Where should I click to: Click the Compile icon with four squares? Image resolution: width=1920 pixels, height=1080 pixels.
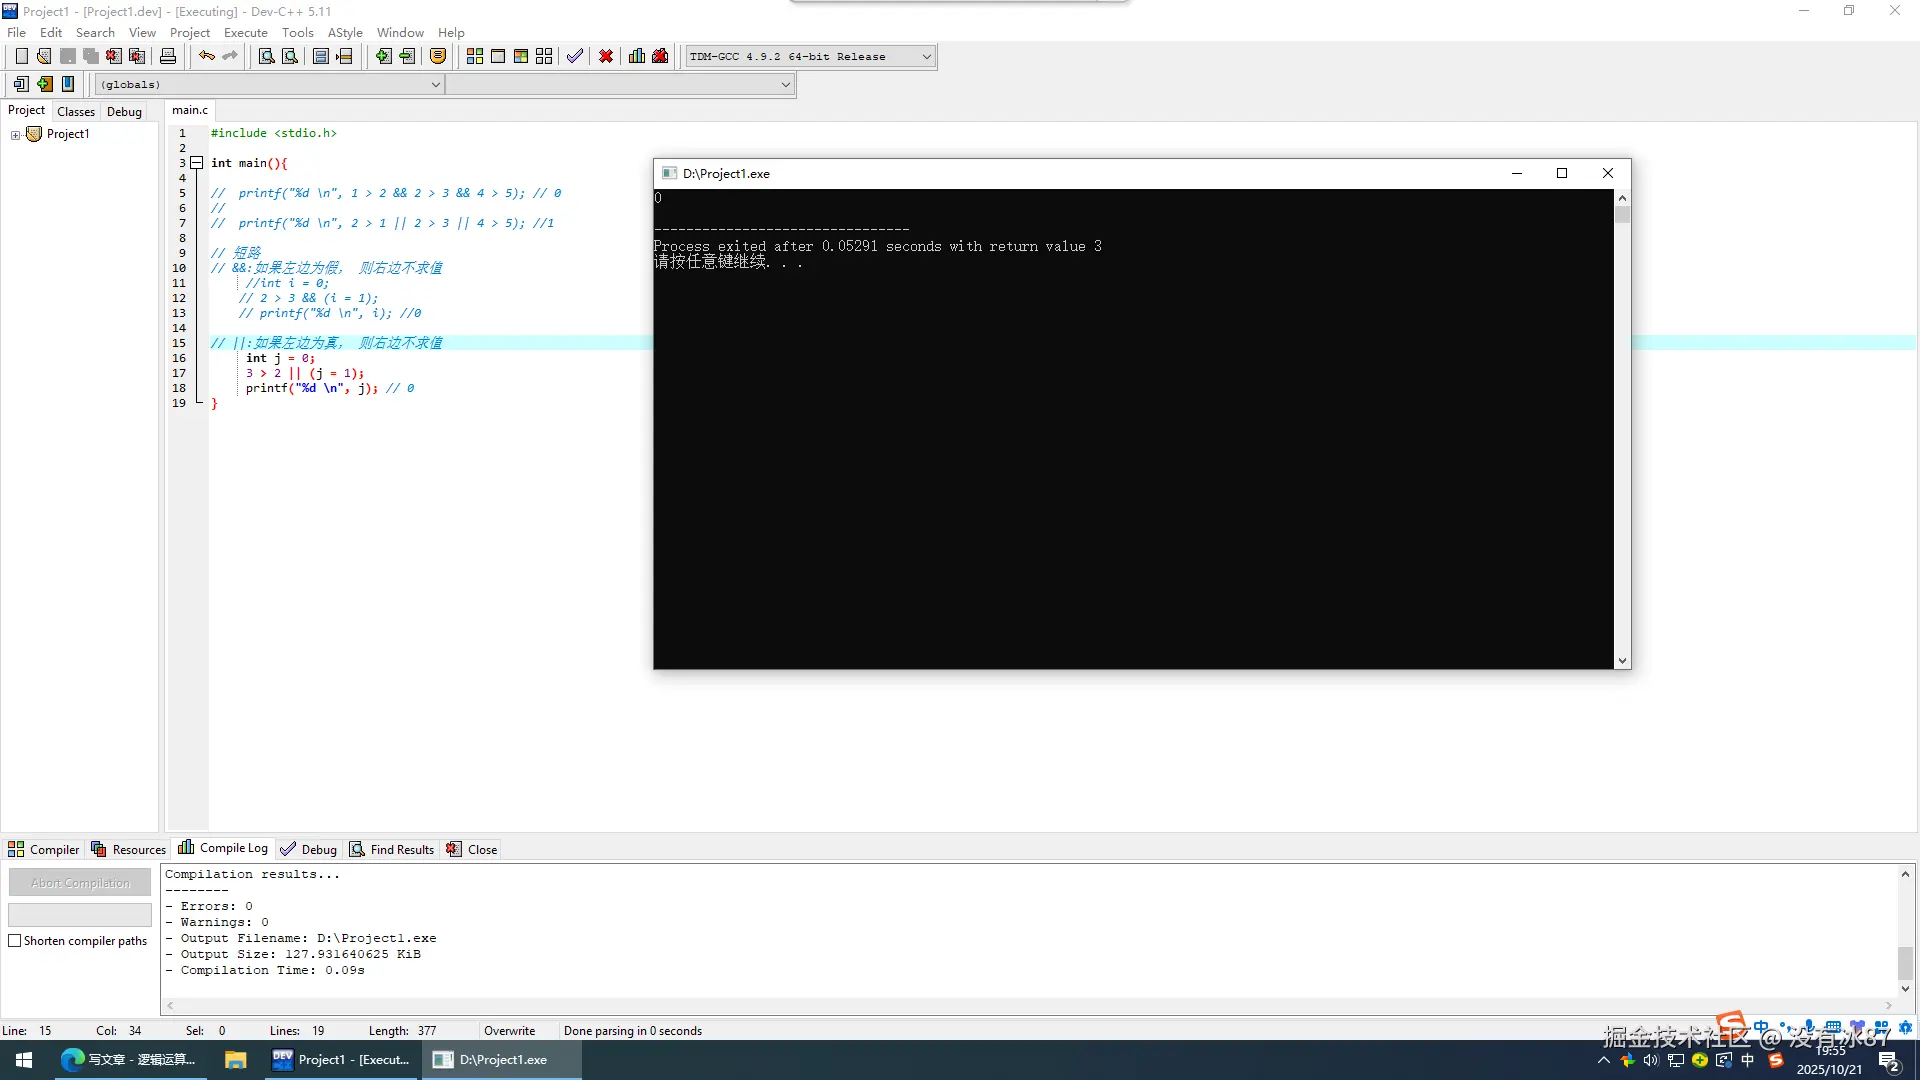click(x=475, y=56)
